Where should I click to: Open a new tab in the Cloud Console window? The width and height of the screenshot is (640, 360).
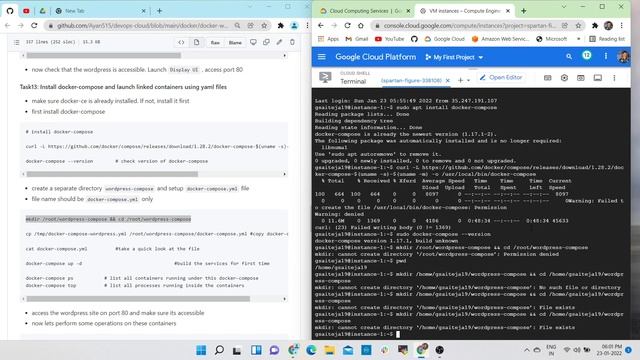pos(523,11)
